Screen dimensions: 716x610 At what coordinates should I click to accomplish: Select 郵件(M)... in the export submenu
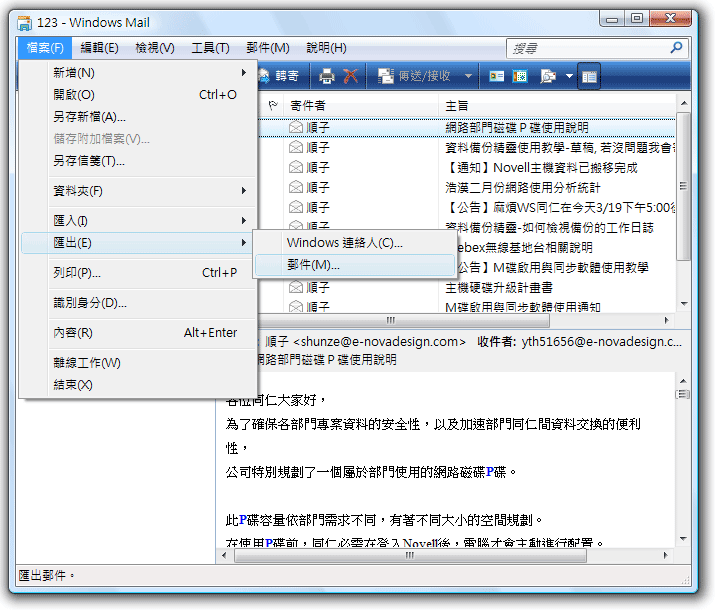pos(354,265)
